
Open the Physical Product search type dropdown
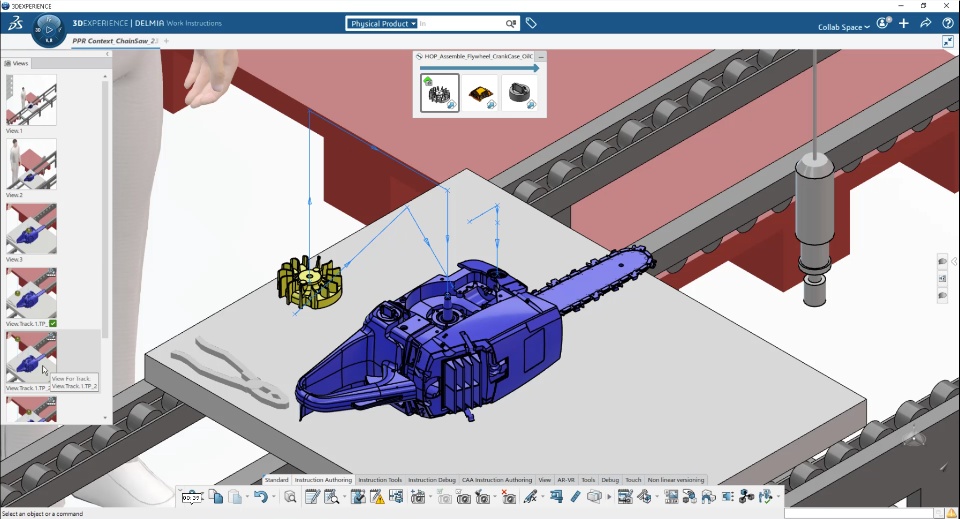pyautogui.click(x=382, y=23)
